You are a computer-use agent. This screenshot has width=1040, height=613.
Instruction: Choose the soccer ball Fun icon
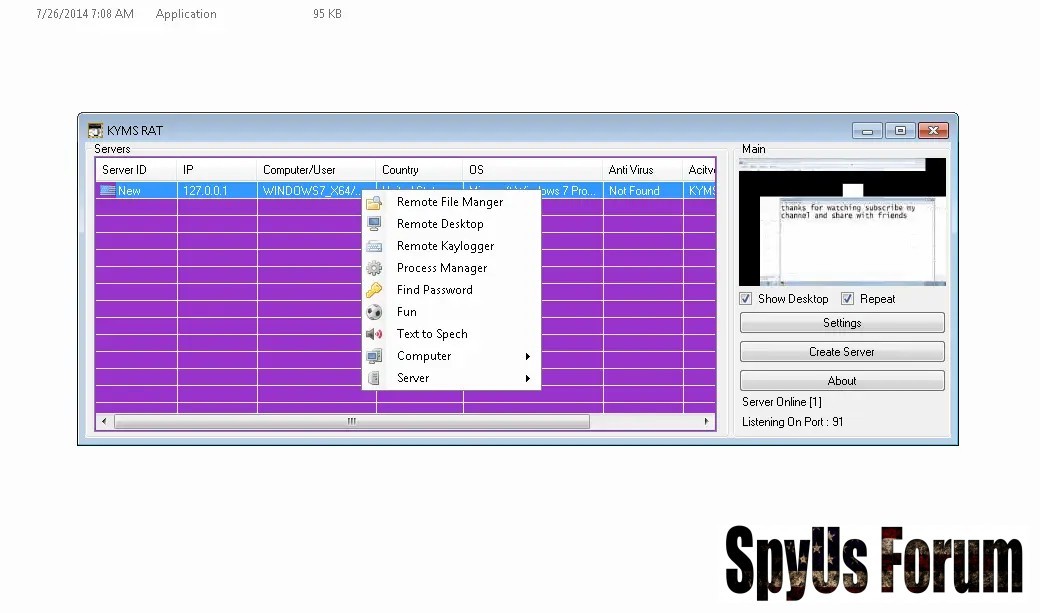374,312
